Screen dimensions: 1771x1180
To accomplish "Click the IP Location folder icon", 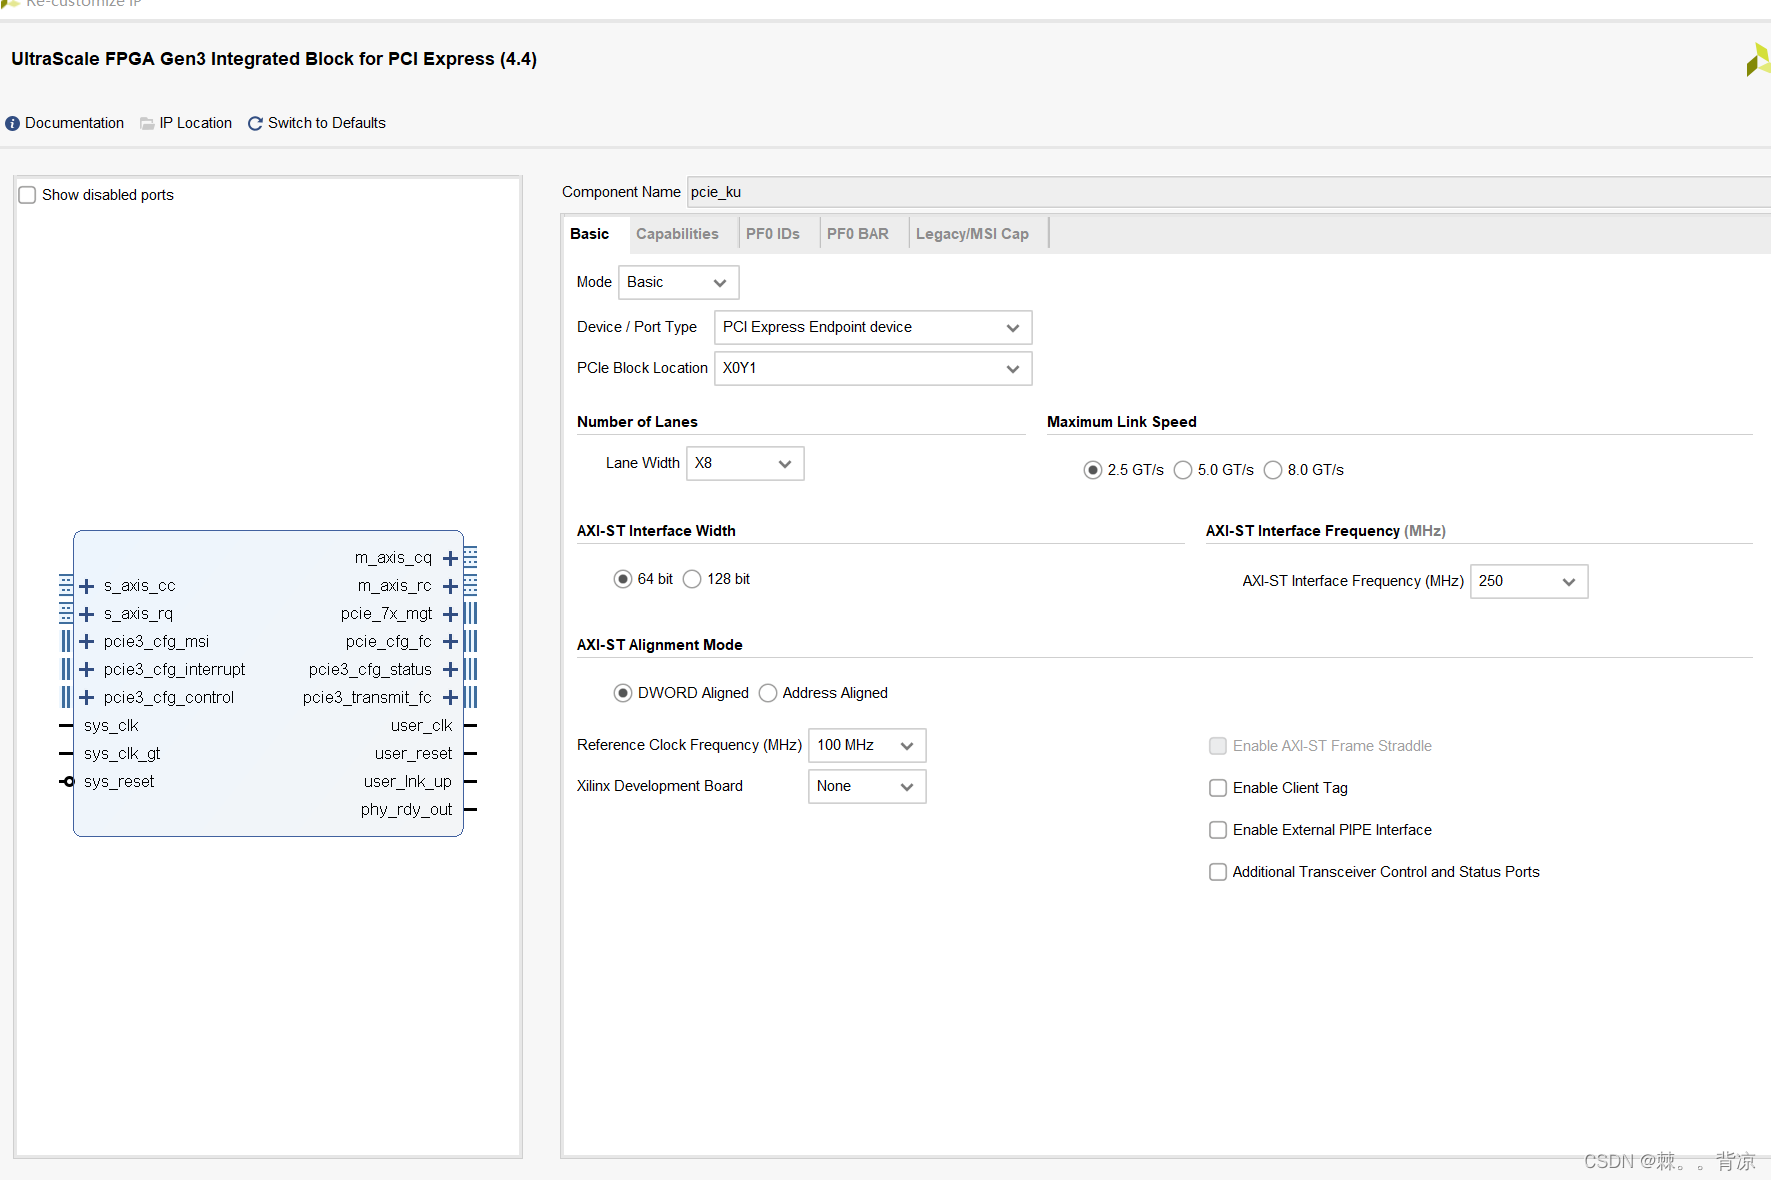I will pos(147,123).
